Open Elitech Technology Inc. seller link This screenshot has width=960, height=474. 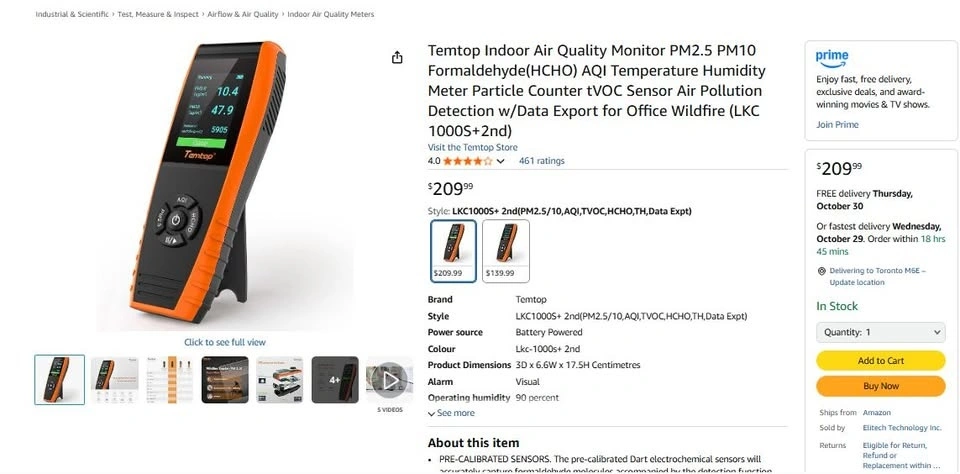pyautogui.click(x=902, y=428)
